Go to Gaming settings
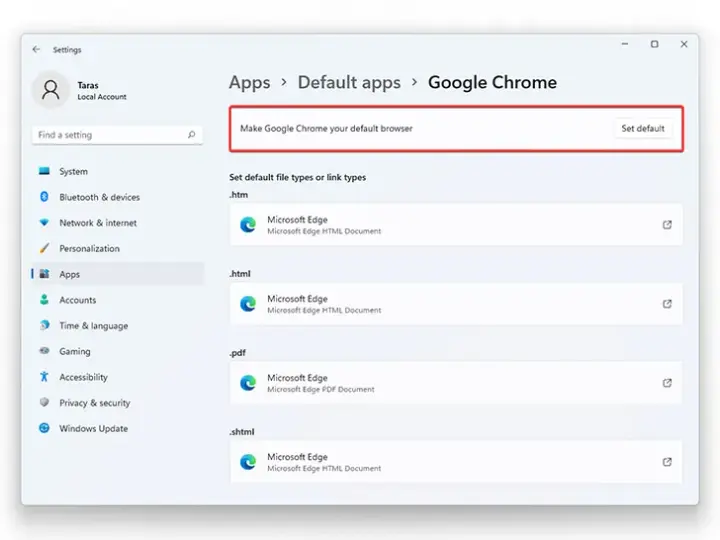This screenshot has height=540, width=720. click(118, 351)
